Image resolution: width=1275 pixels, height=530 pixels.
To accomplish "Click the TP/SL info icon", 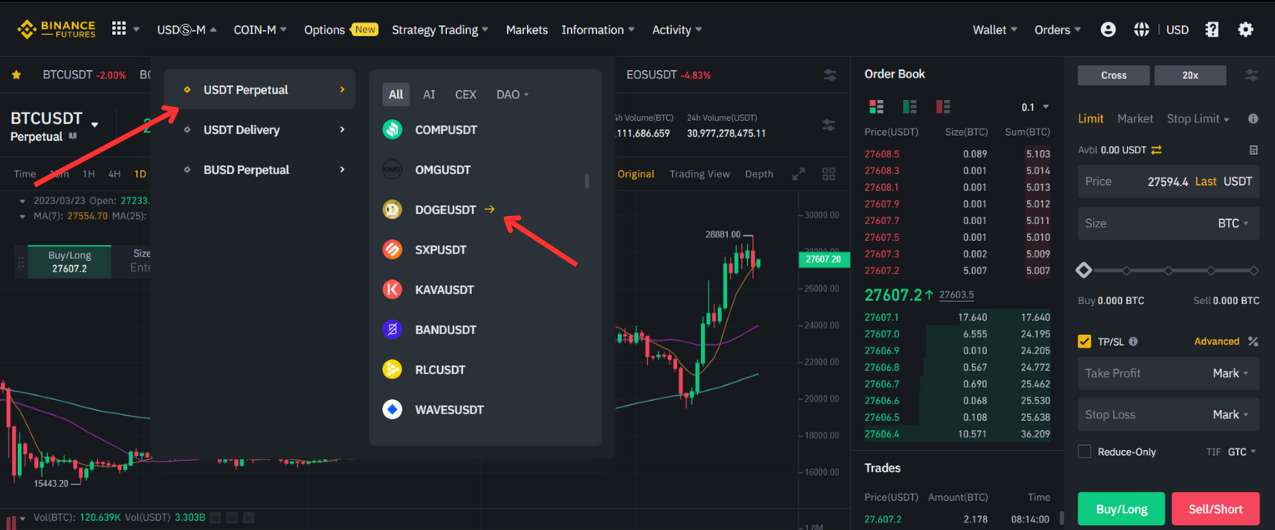I will [1133, 341].
